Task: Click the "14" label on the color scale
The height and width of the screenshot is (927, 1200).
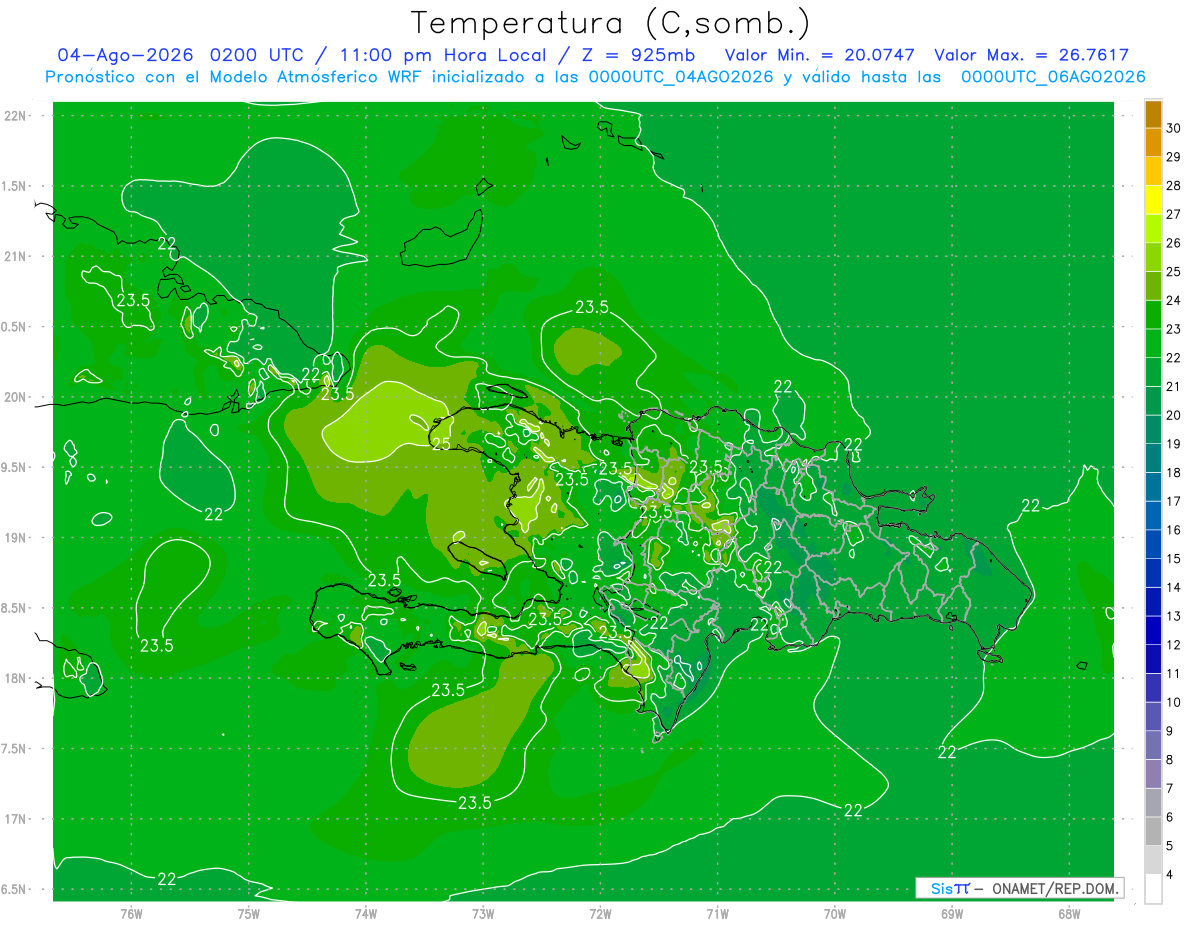Action: coord(1175,588)
